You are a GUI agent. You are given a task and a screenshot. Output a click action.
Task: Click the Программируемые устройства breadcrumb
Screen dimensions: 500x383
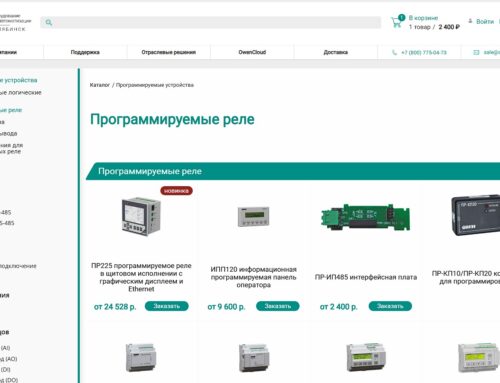(155, 85)
